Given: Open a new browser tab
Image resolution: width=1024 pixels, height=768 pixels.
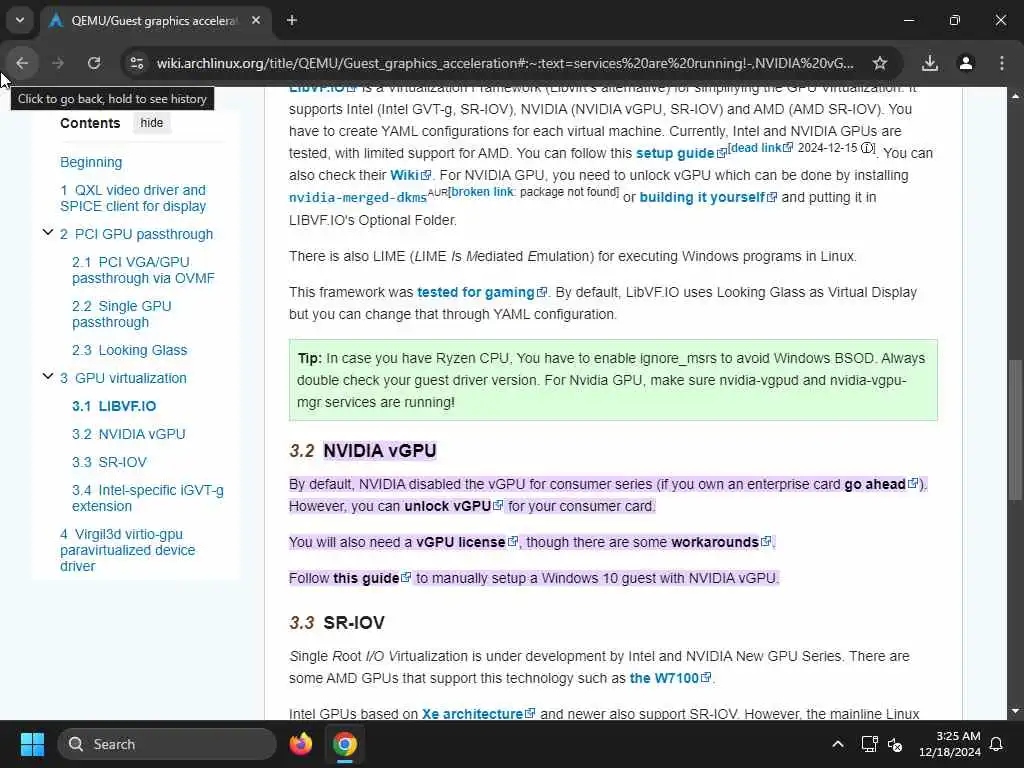Looking at the screenshot, I should (292, 20).
